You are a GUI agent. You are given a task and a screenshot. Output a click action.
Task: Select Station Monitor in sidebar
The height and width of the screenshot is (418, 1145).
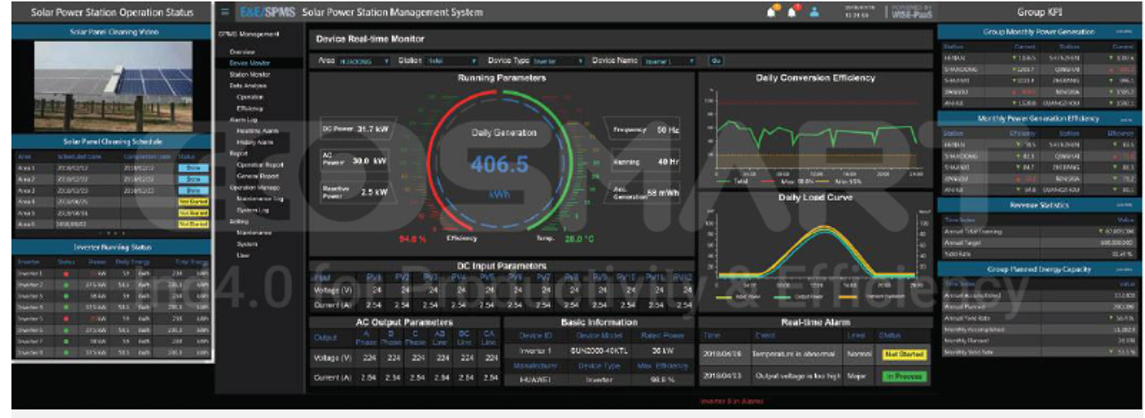click(x=248, y=74)
